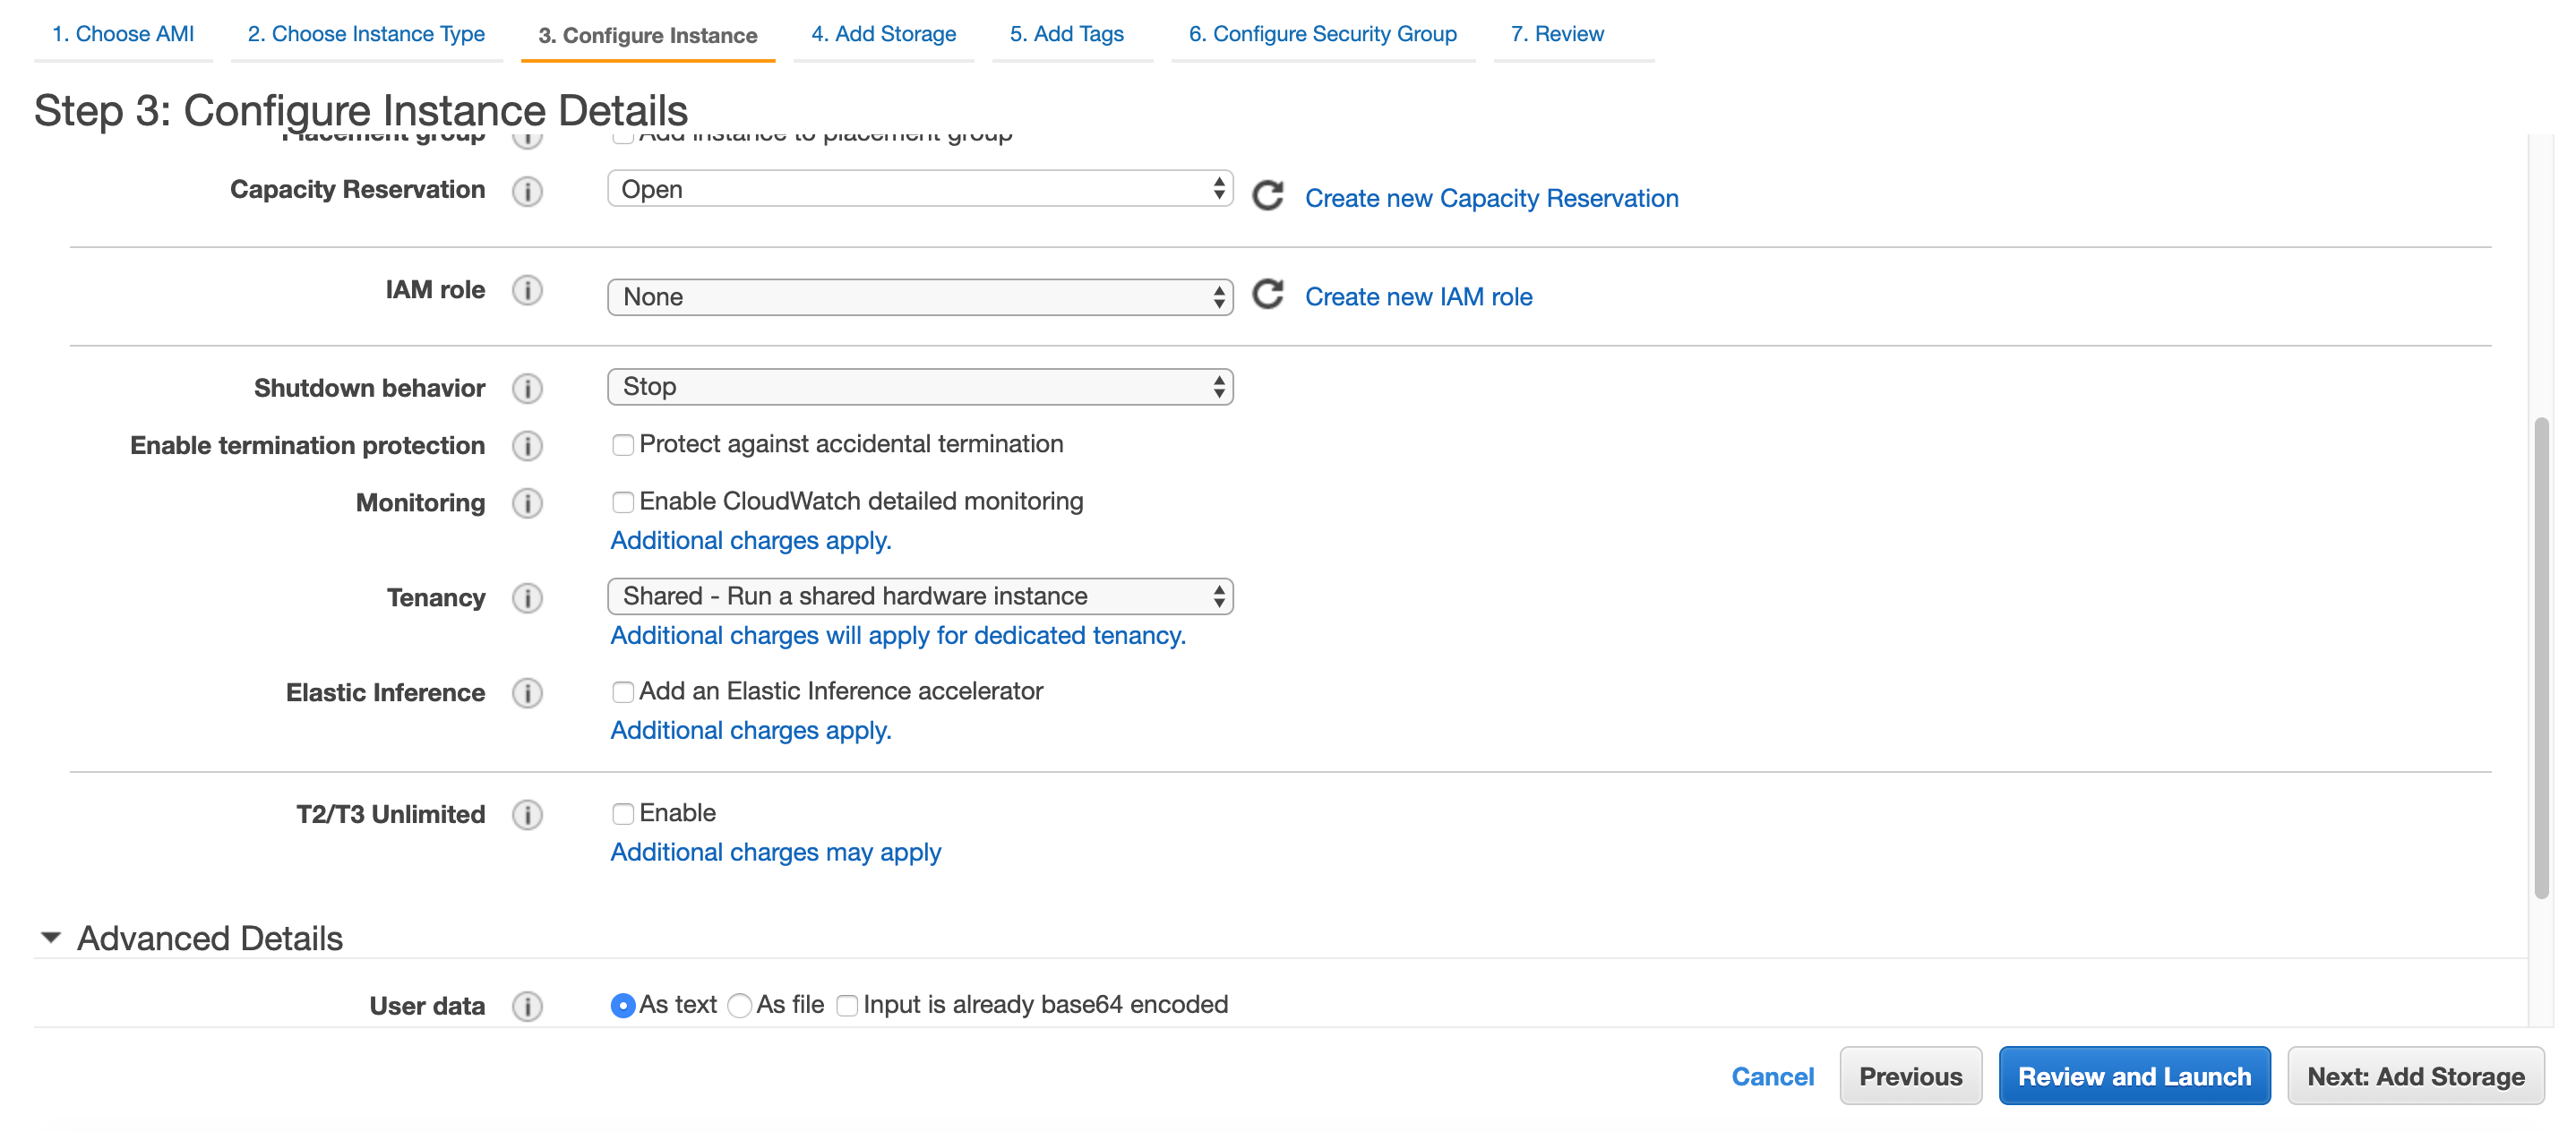Screen dimensions: 2576x1132
Task: Enable protection against accidental termination
Action: 623,444
